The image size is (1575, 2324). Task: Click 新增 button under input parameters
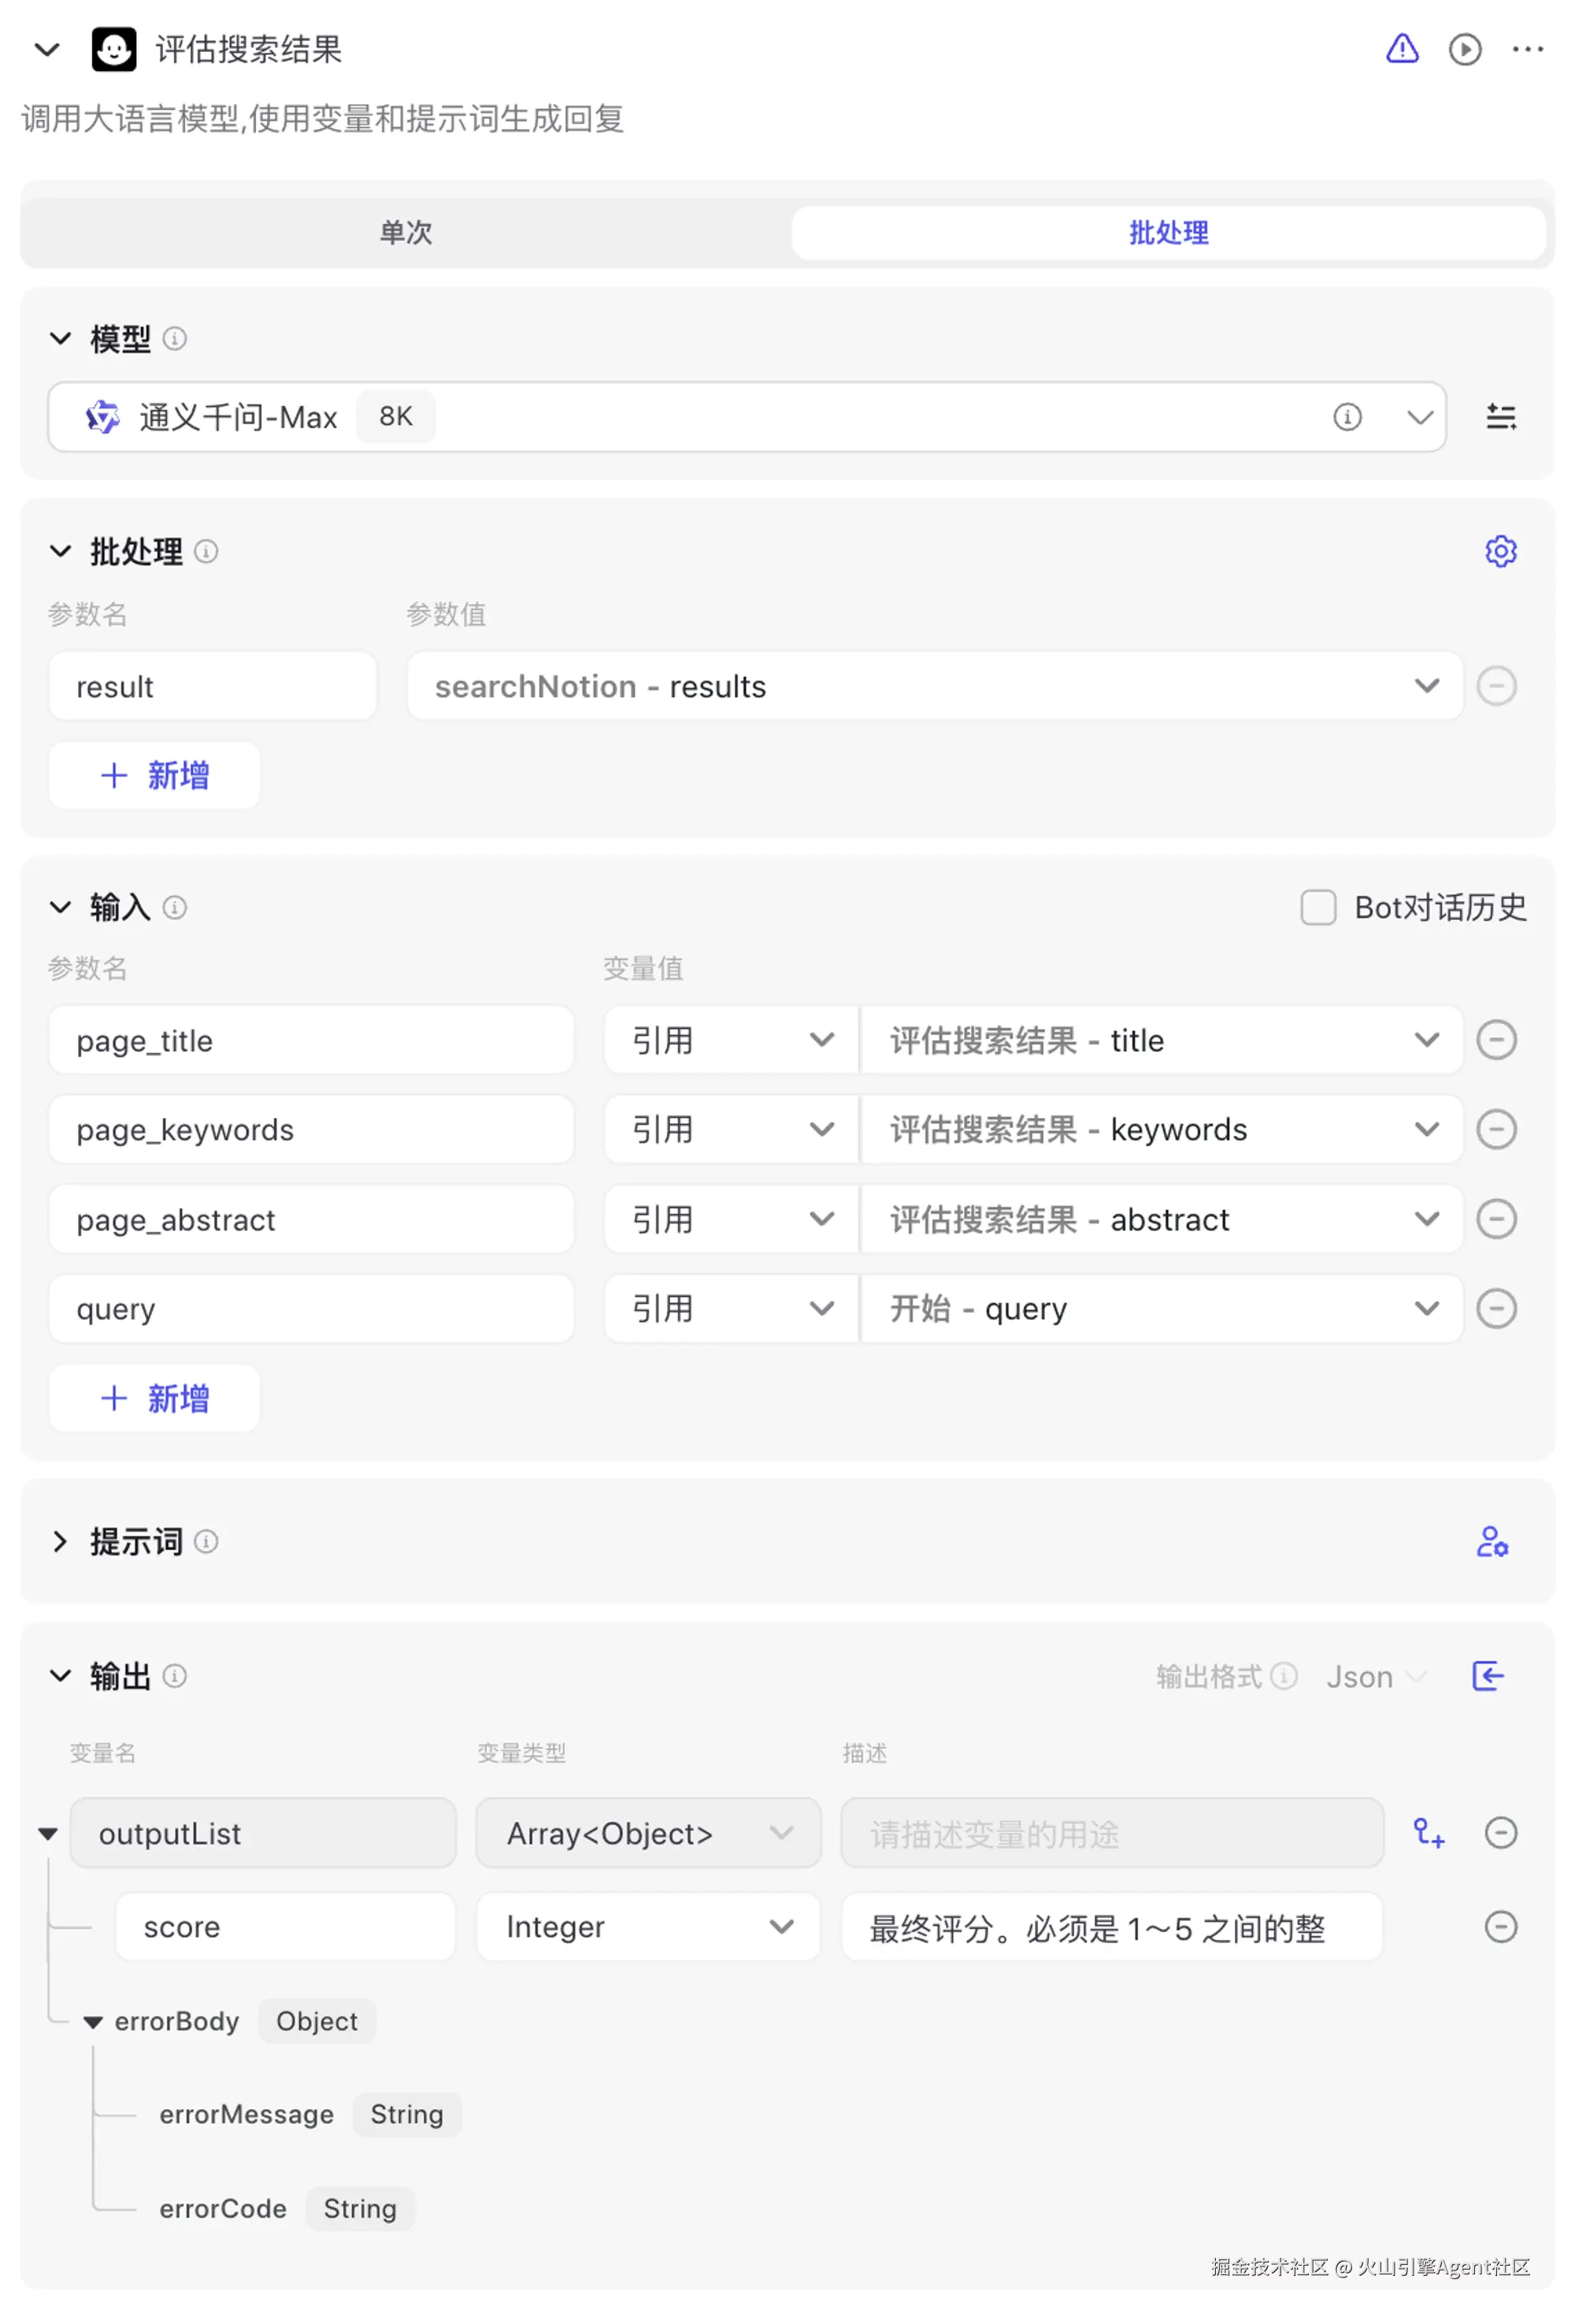(x=155, y=1397)
